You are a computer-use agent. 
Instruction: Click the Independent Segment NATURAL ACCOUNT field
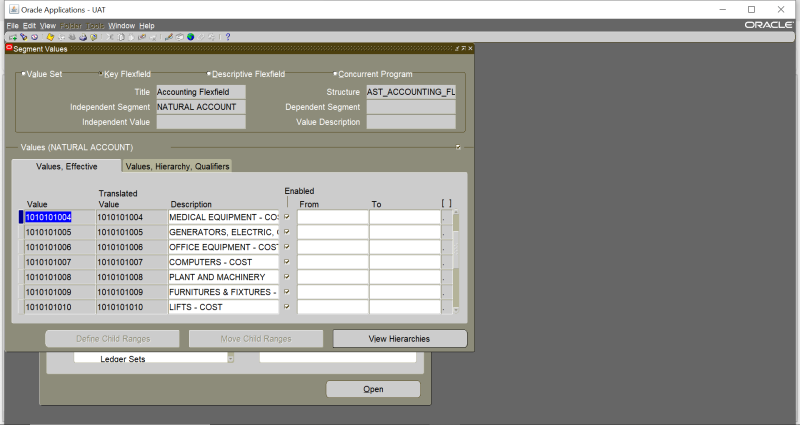[x=201, y=107]
